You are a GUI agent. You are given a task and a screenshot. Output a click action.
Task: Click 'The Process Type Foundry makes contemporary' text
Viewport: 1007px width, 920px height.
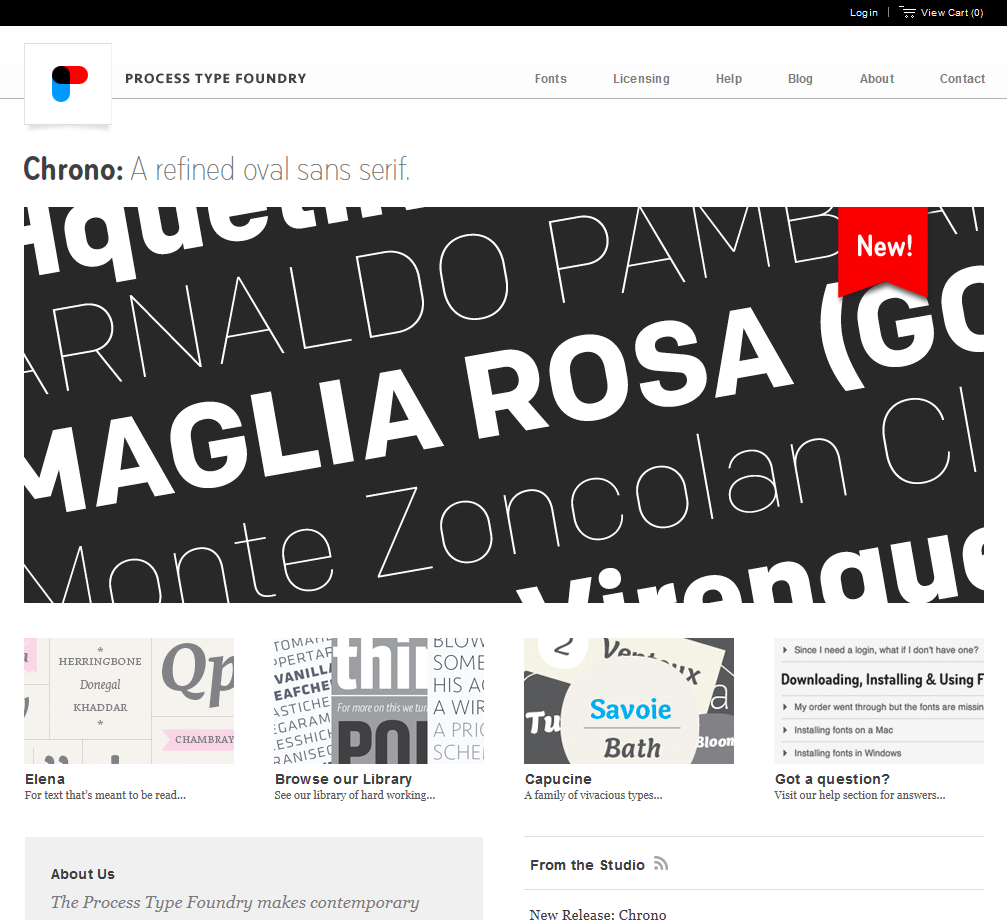point(235,902)
